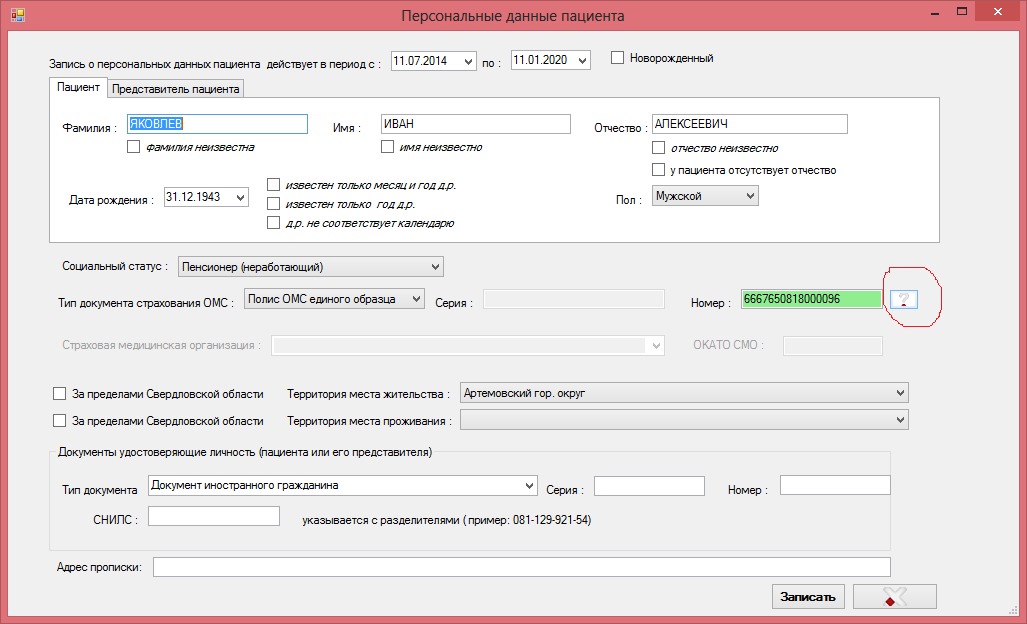Check 'д.р. не соответствует календарю'
This screenshot has width=1027, height=624.
pos(273,223)
